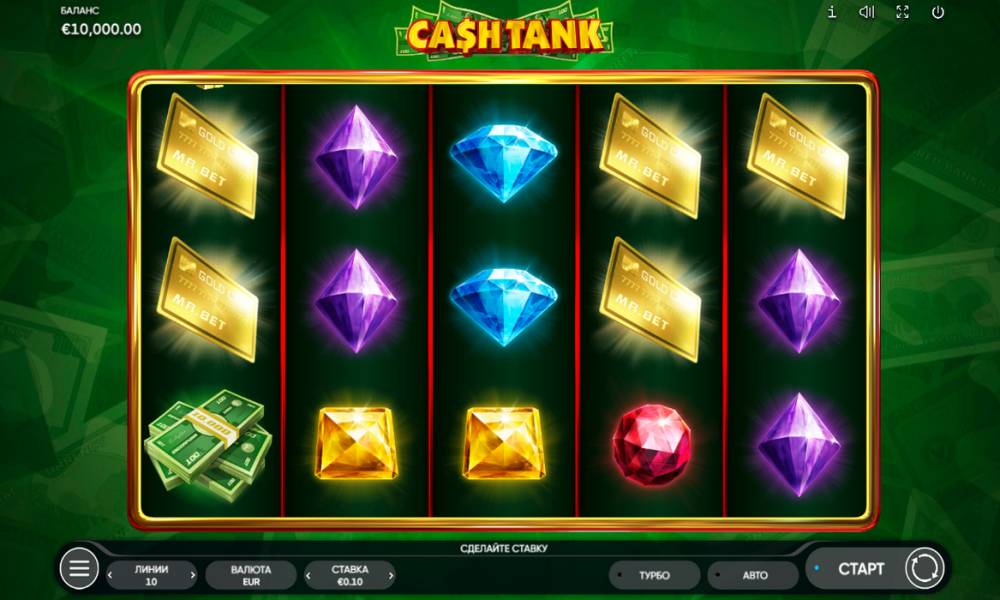Increase the number of Линии

point(193,575)
